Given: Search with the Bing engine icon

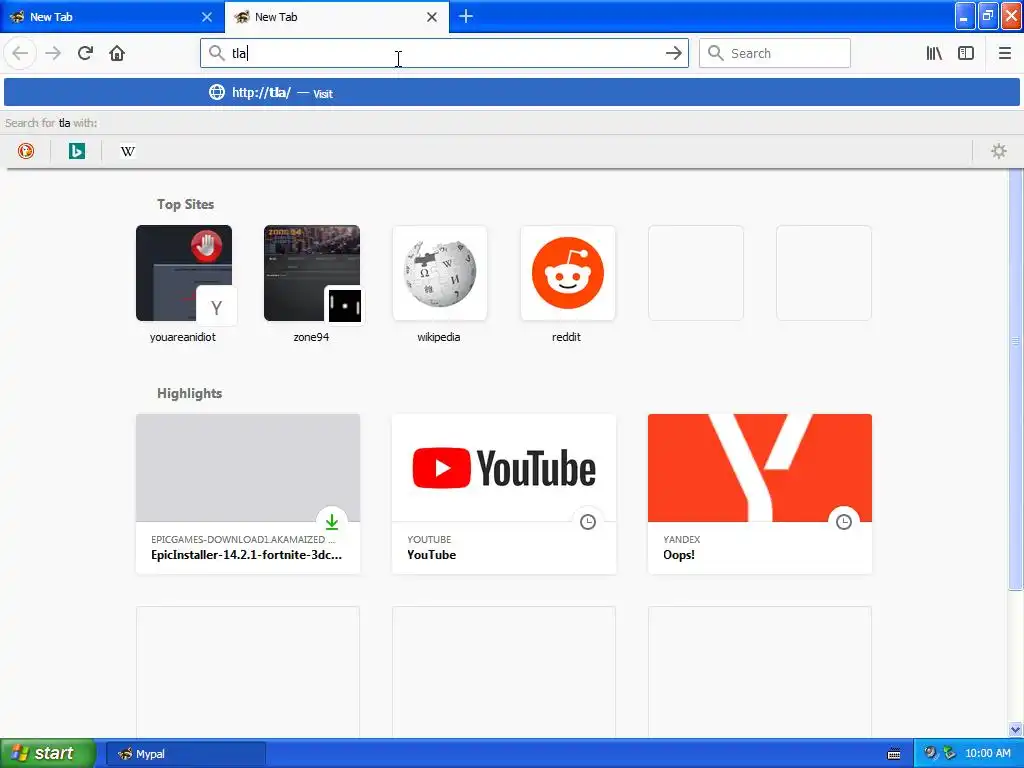Looking at the screenshot, I should (x=76, y=152).
